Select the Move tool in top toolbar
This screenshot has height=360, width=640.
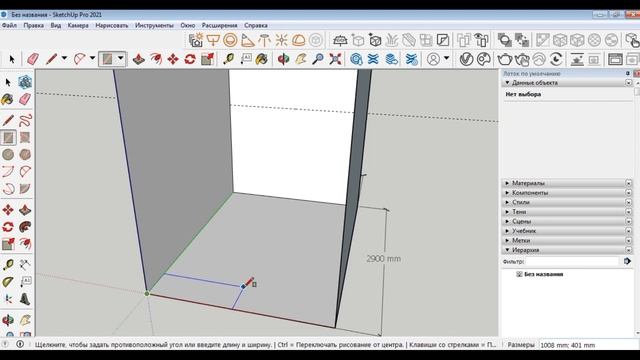(x=173, y=59)
